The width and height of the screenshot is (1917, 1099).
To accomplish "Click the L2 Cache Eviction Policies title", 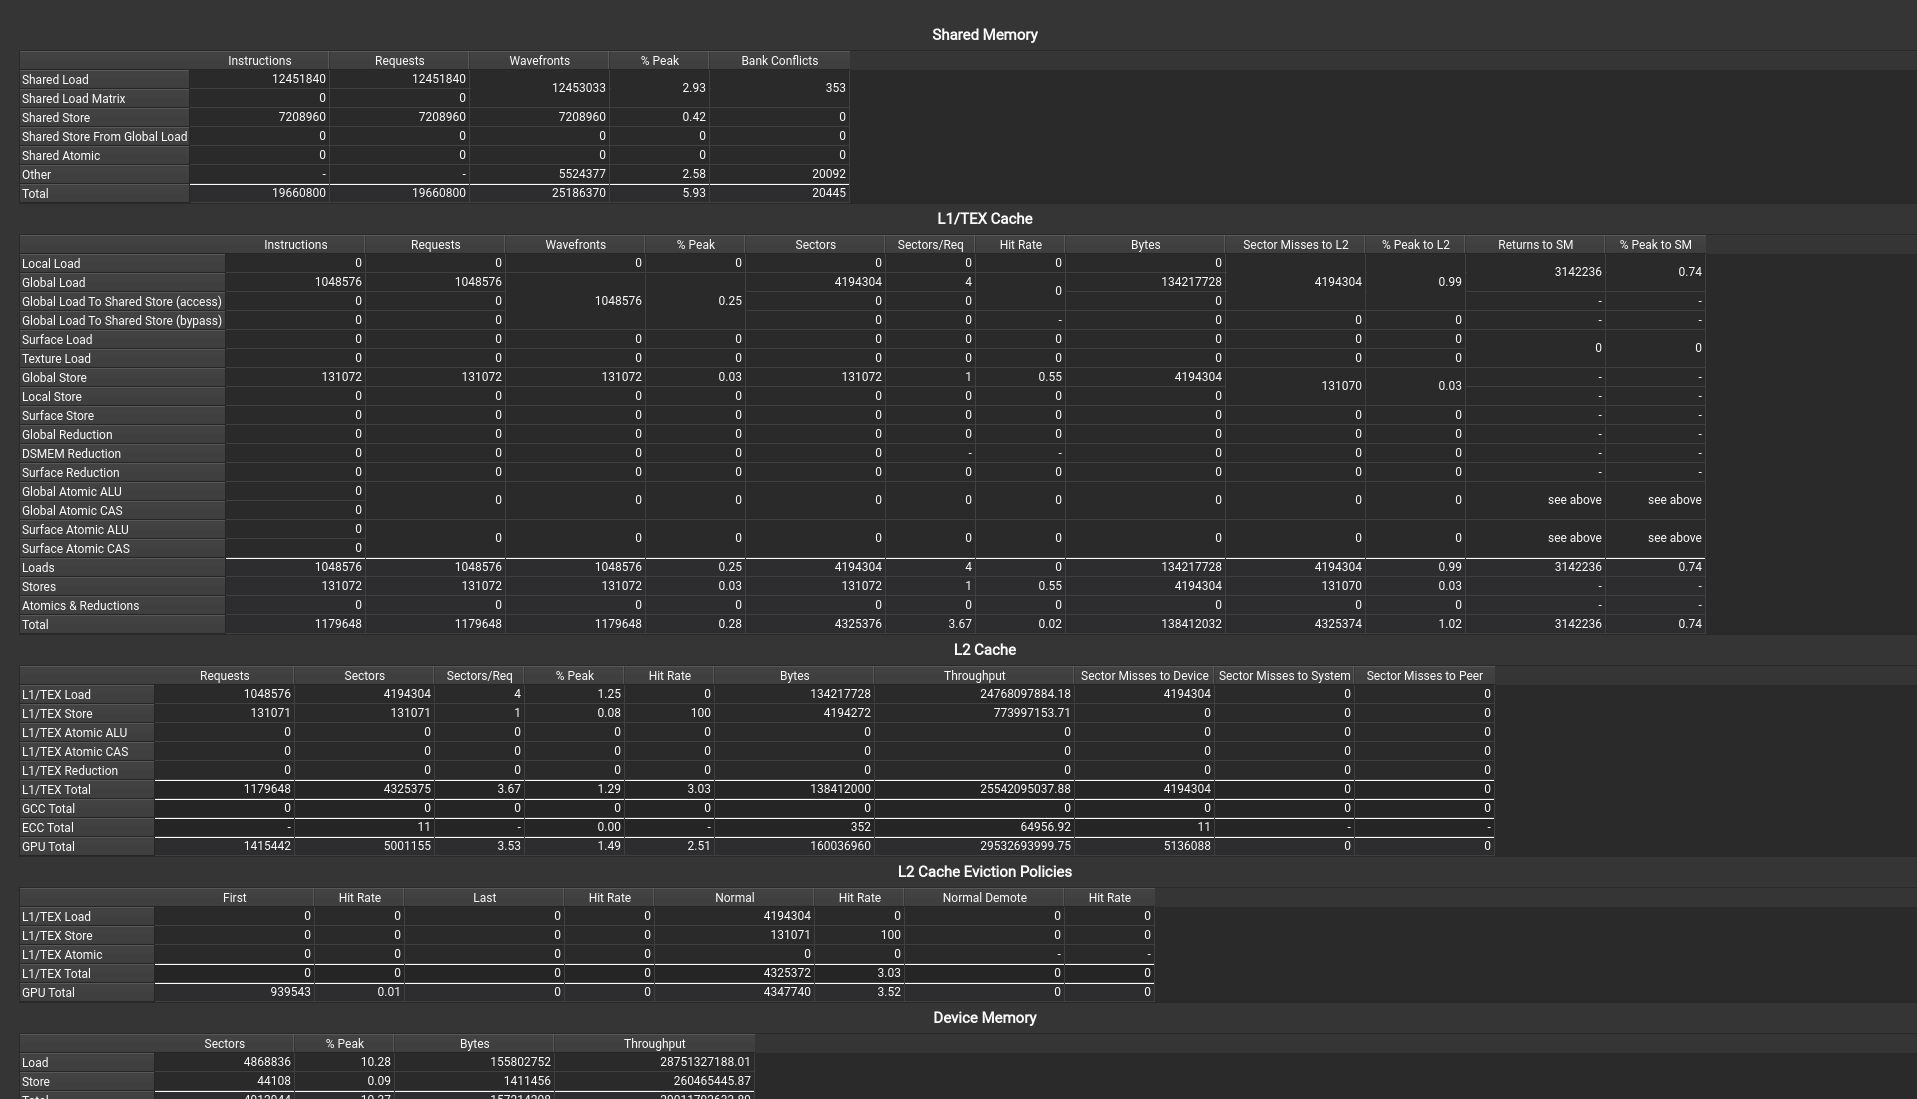I will (x=984, y=872).
